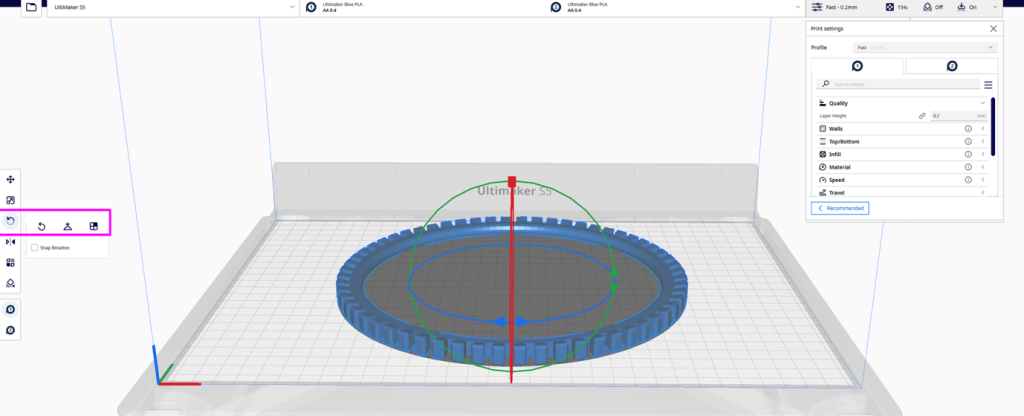Collapse the print settings header dropdown arrow
Viewport: 1024px width, 416px height.
tap(995, 7)
